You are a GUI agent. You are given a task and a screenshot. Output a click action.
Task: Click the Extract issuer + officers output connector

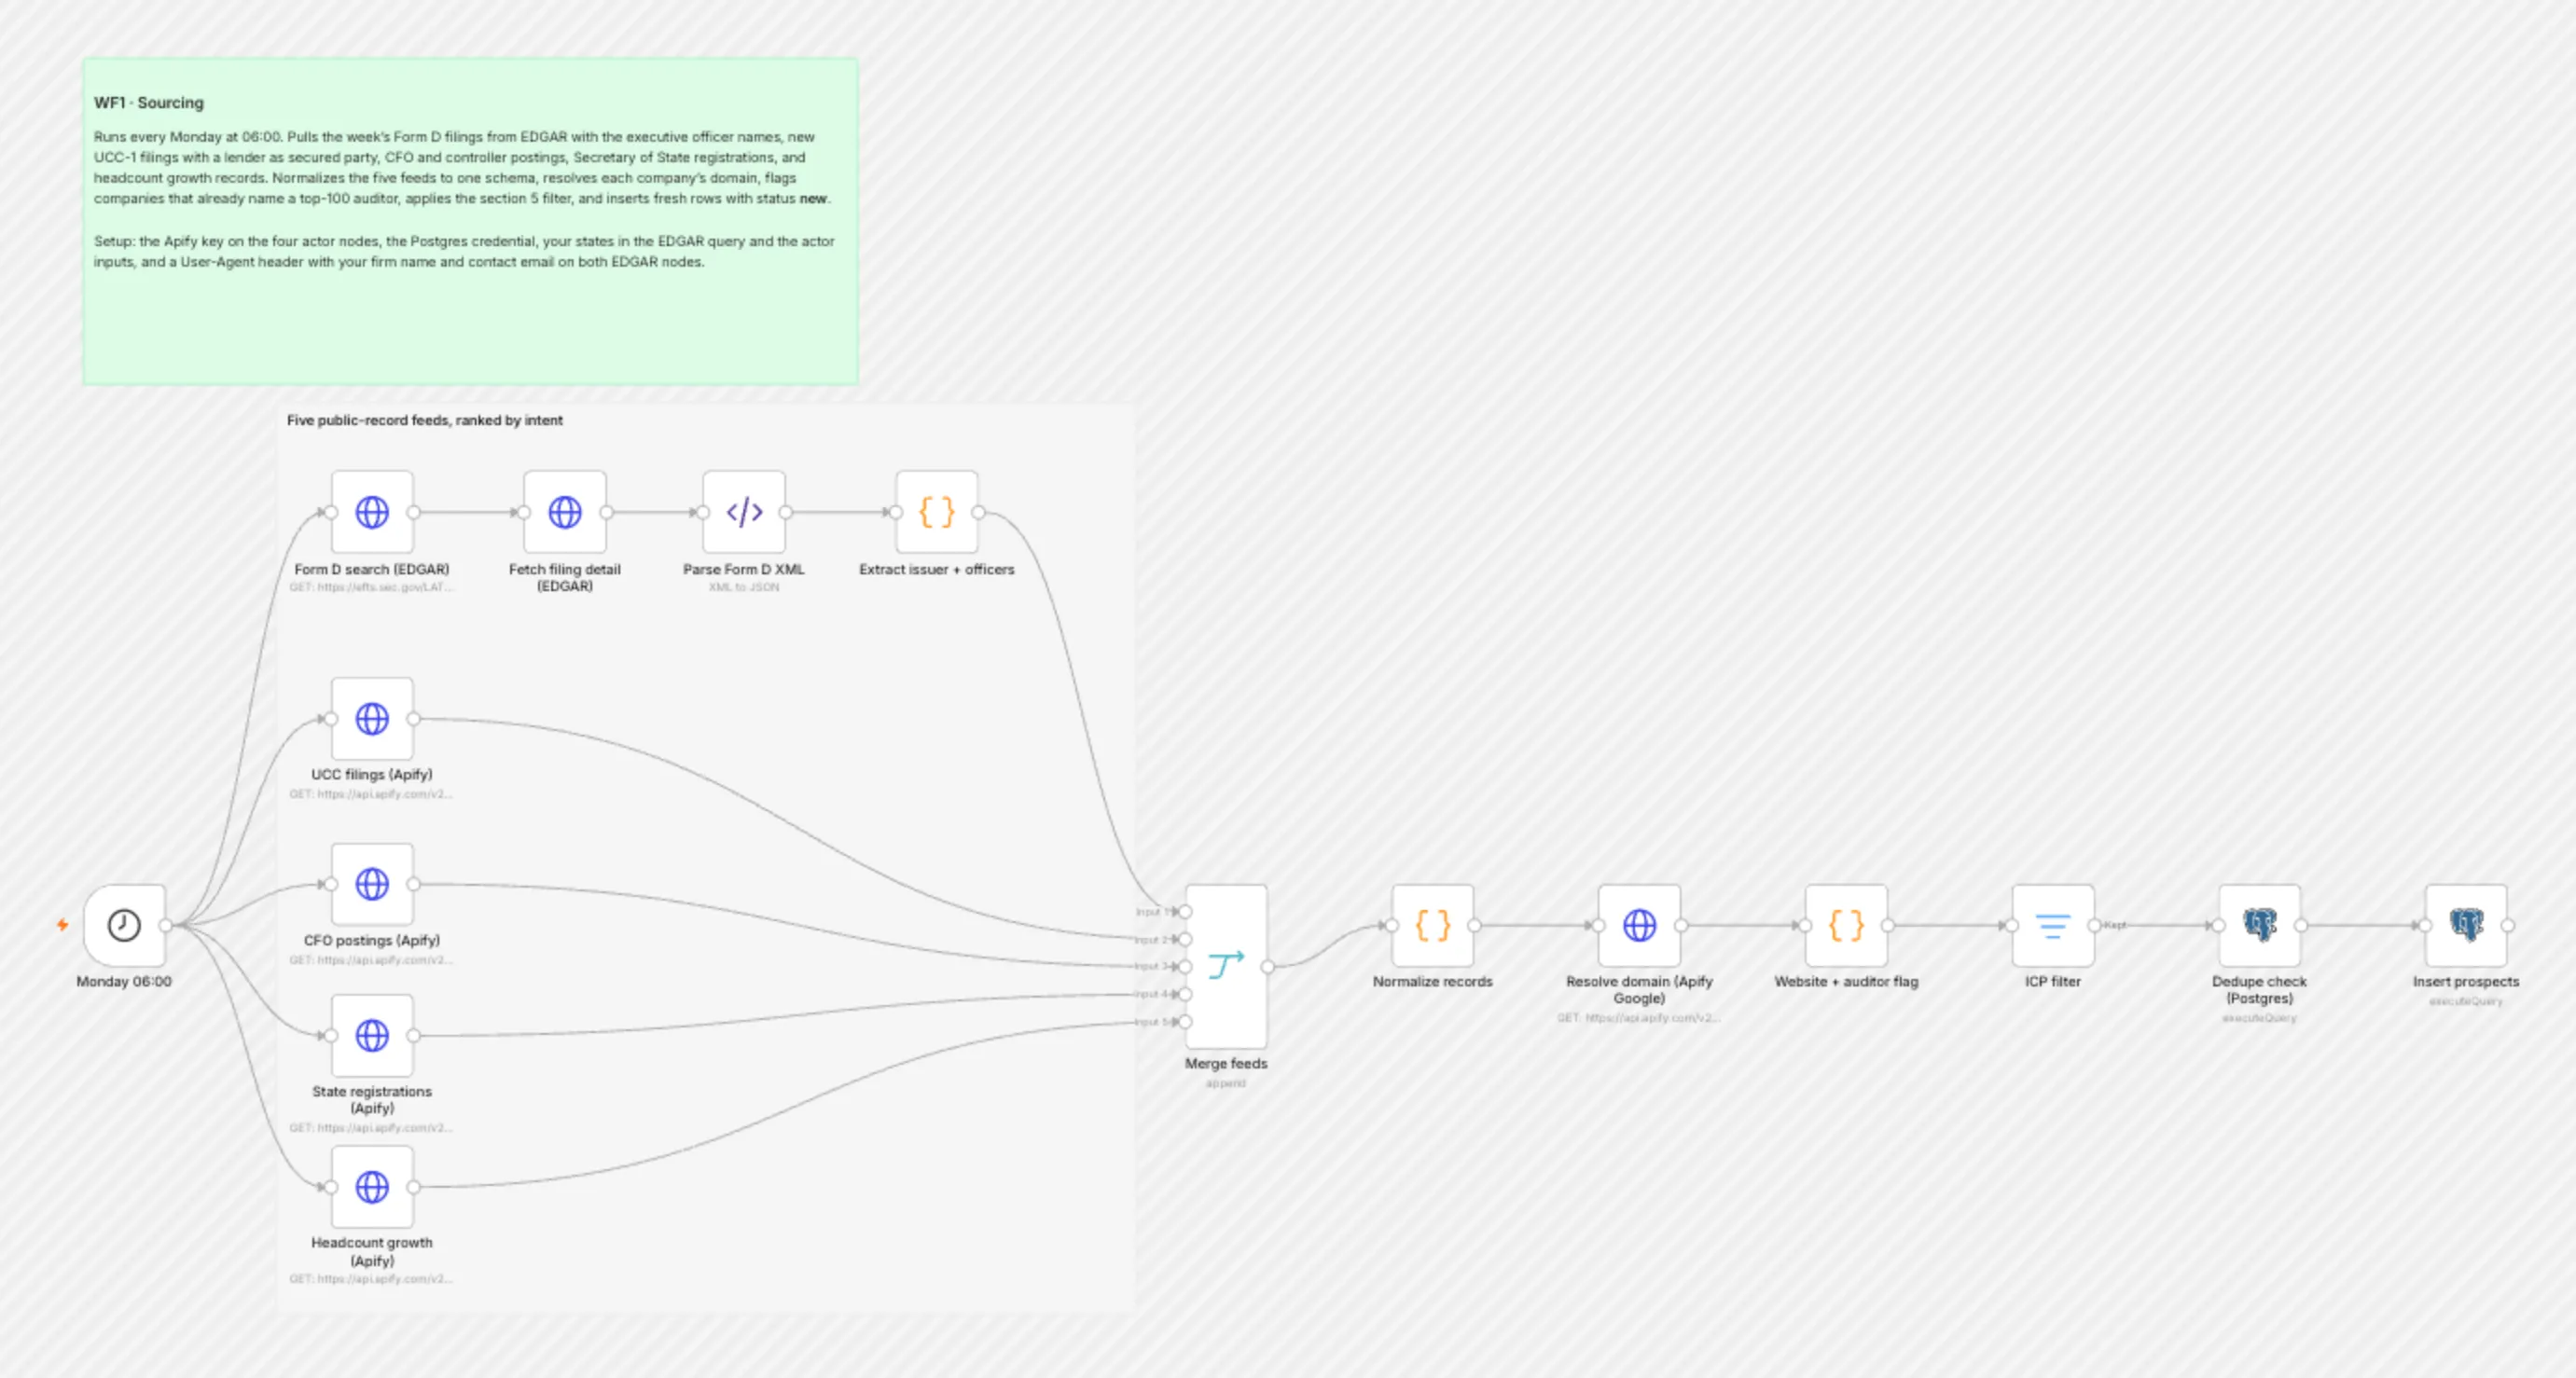[x=979, y=512]
